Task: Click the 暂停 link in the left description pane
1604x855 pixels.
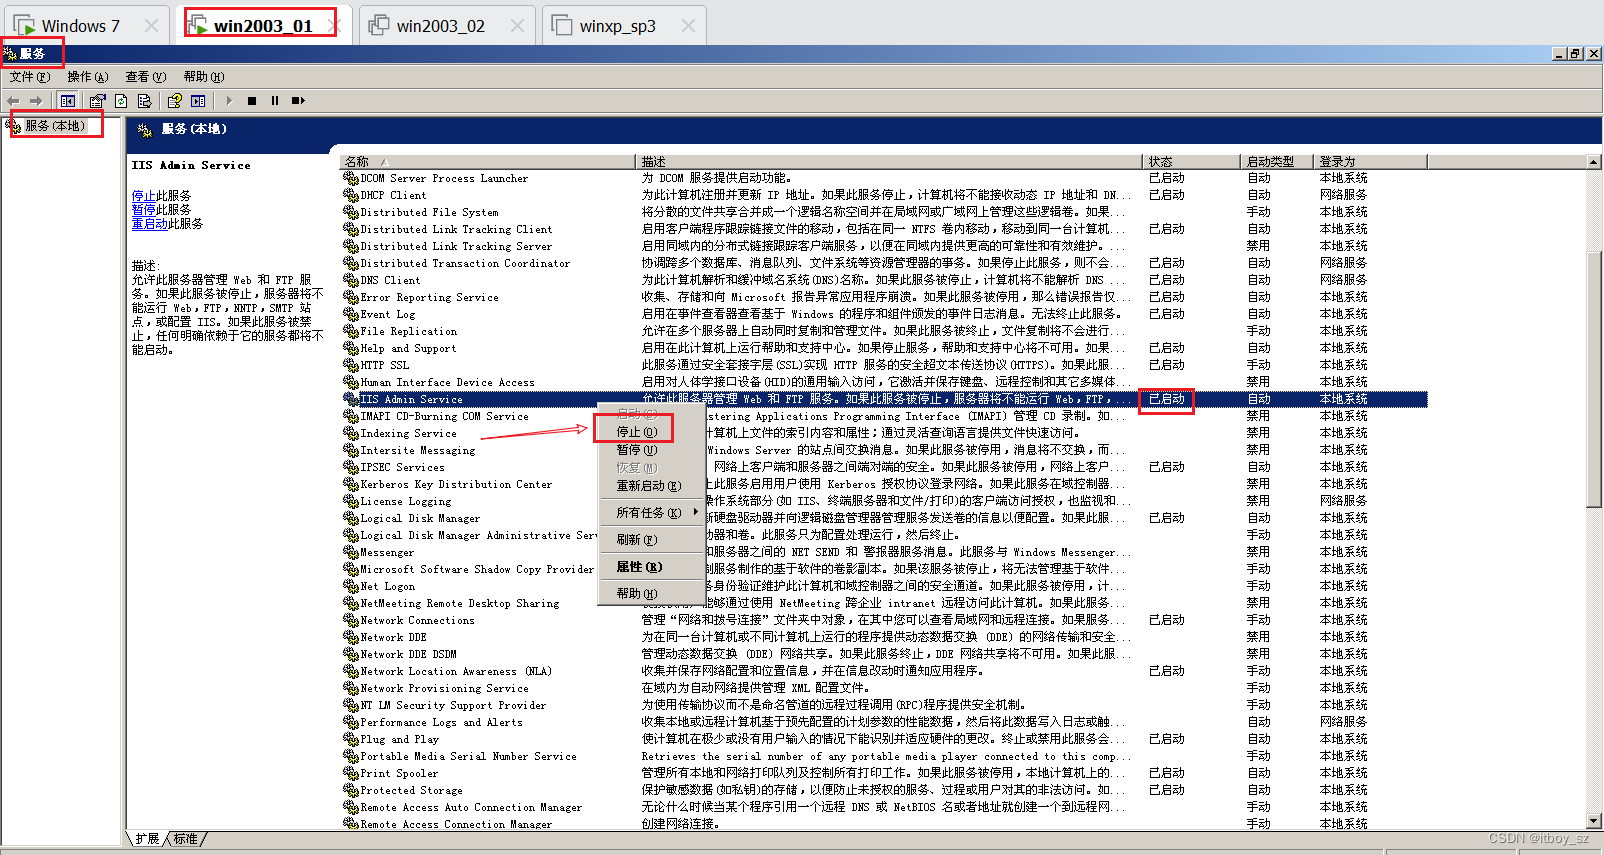Action: tap(143, 210)
